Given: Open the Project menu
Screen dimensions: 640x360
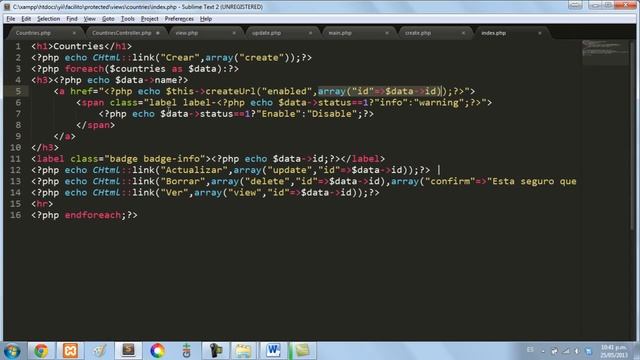Looking at the screenshot, I should (149, 19).
